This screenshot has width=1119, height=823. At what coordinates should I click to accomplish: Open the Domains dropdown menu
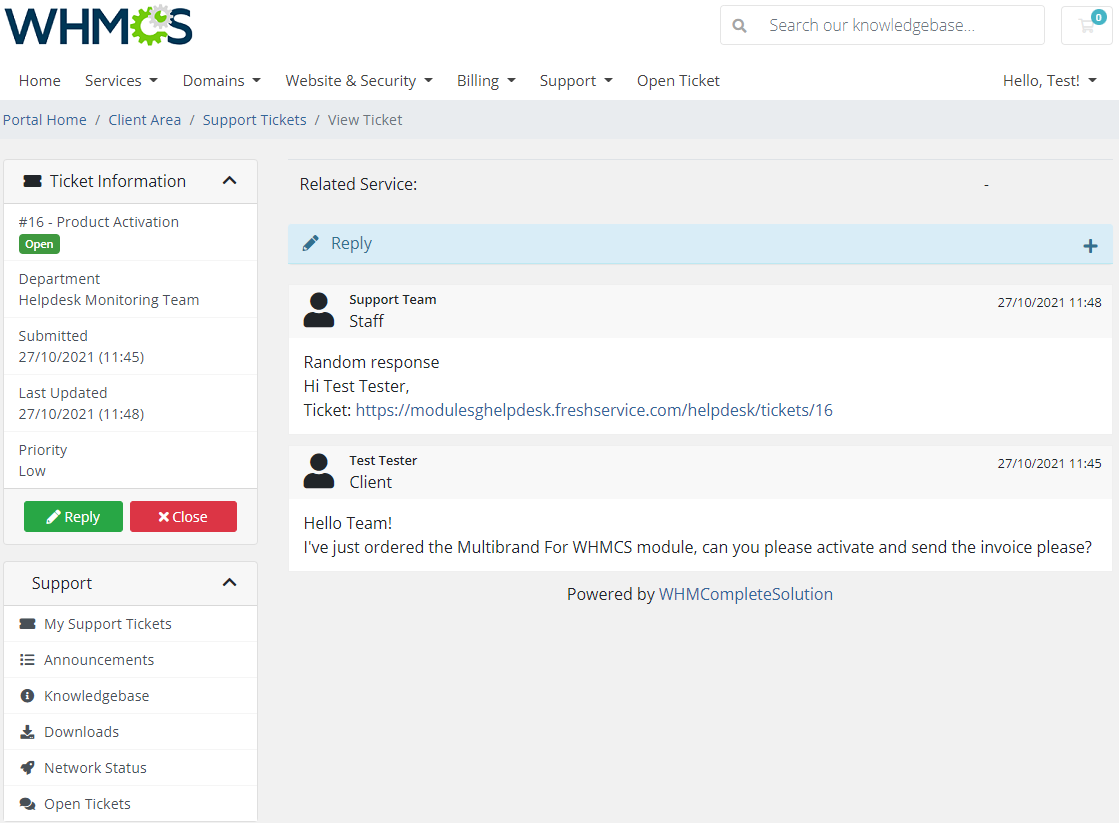pos(221,81)
